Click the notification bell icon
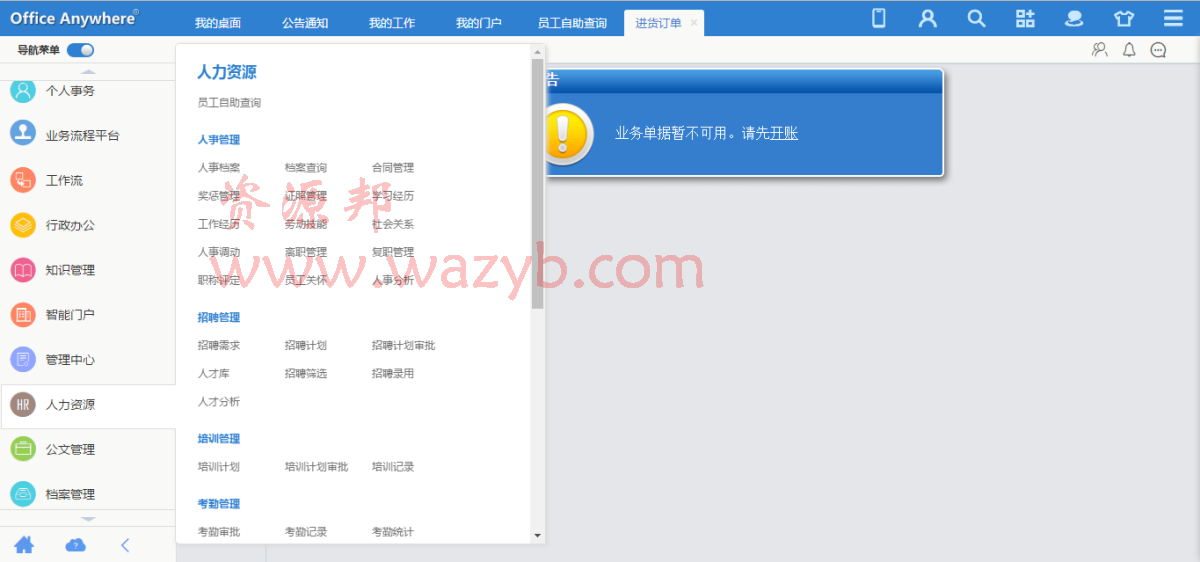 (x=1129, y=50)
